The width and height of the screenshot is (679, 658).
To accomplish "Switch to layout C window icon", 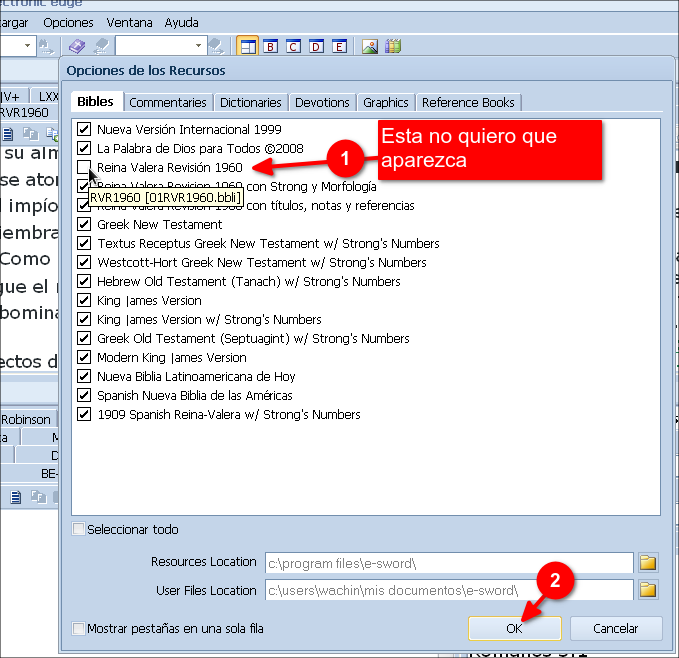I will tap(293, 46).
